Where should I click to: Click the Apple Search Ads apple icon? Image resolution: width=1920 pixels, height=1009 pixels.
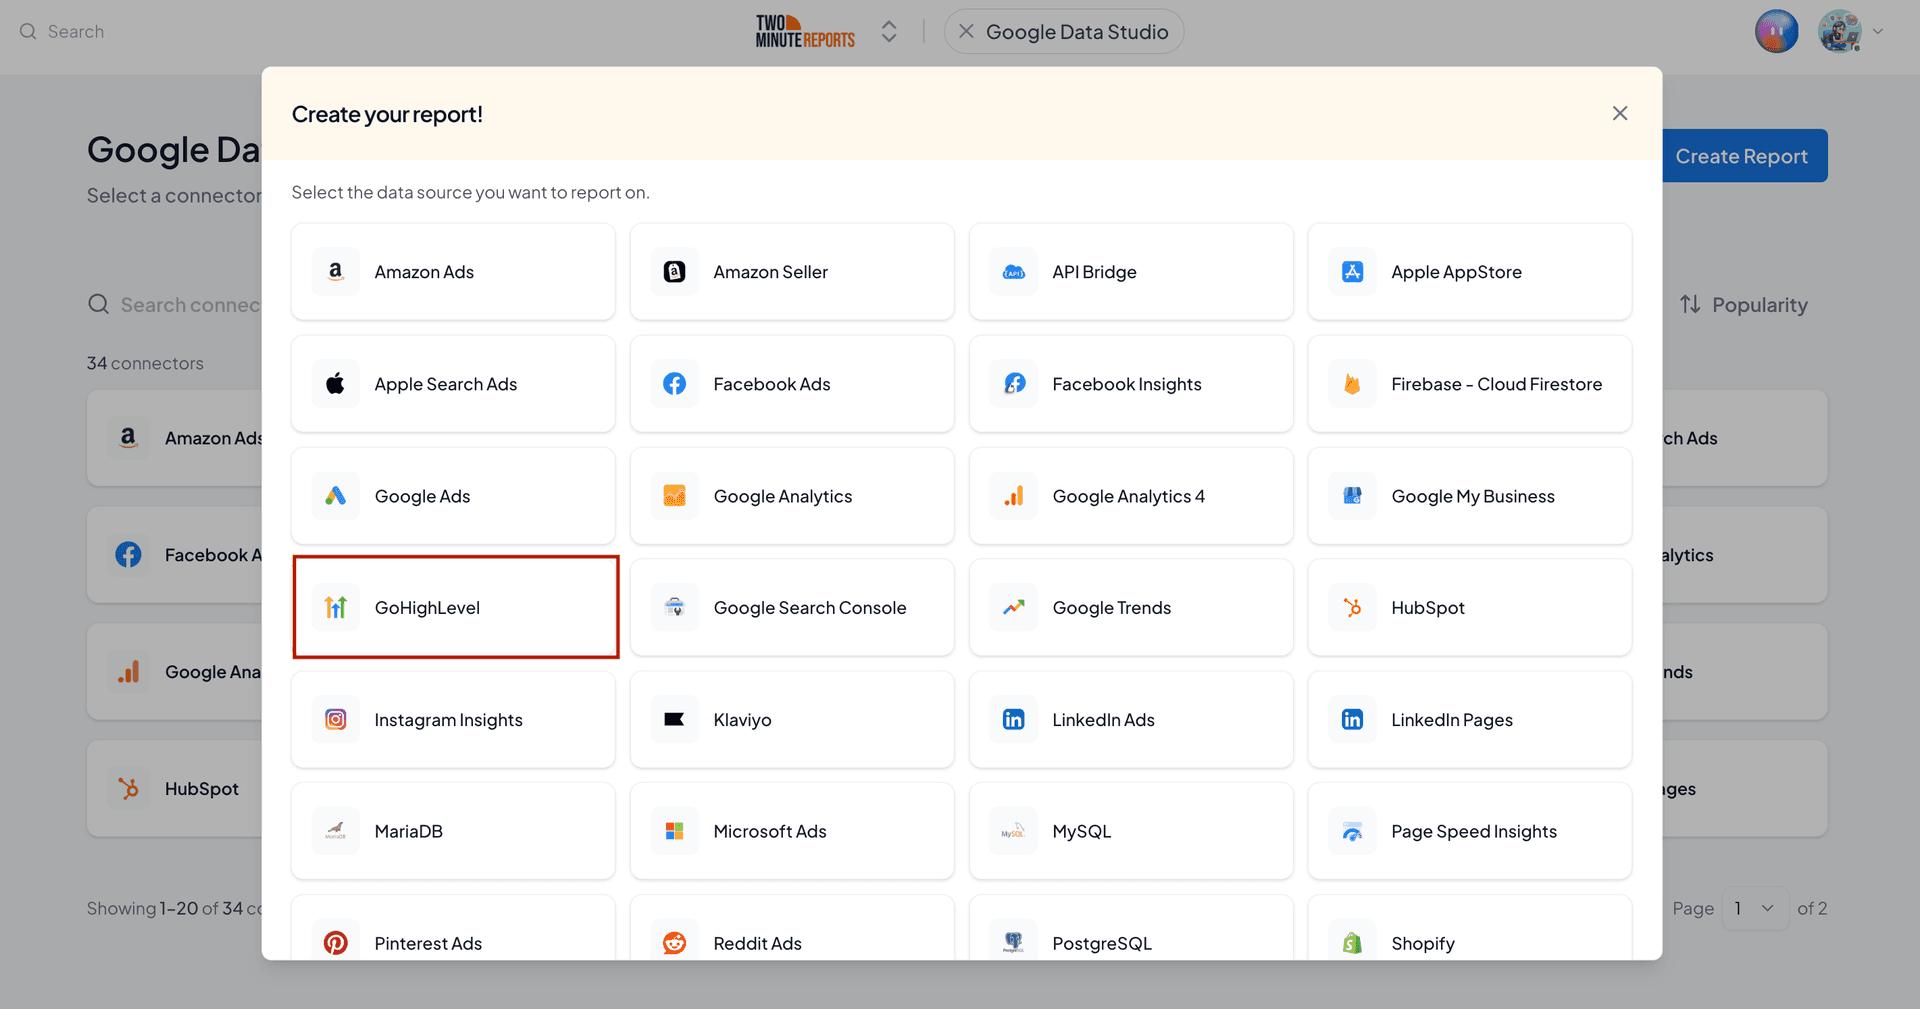[336, 384]
